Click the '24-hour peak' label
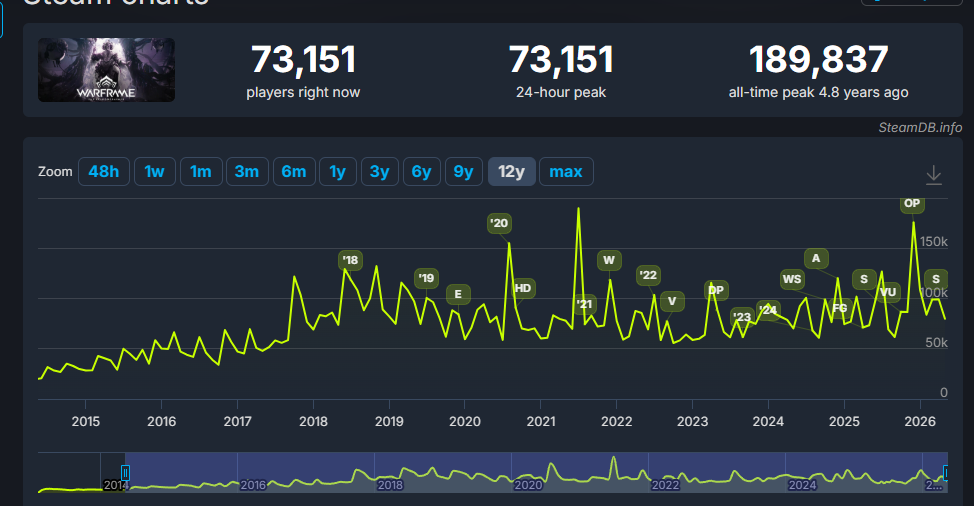This screenshot has height=506, width=974. tap(561, 93)
